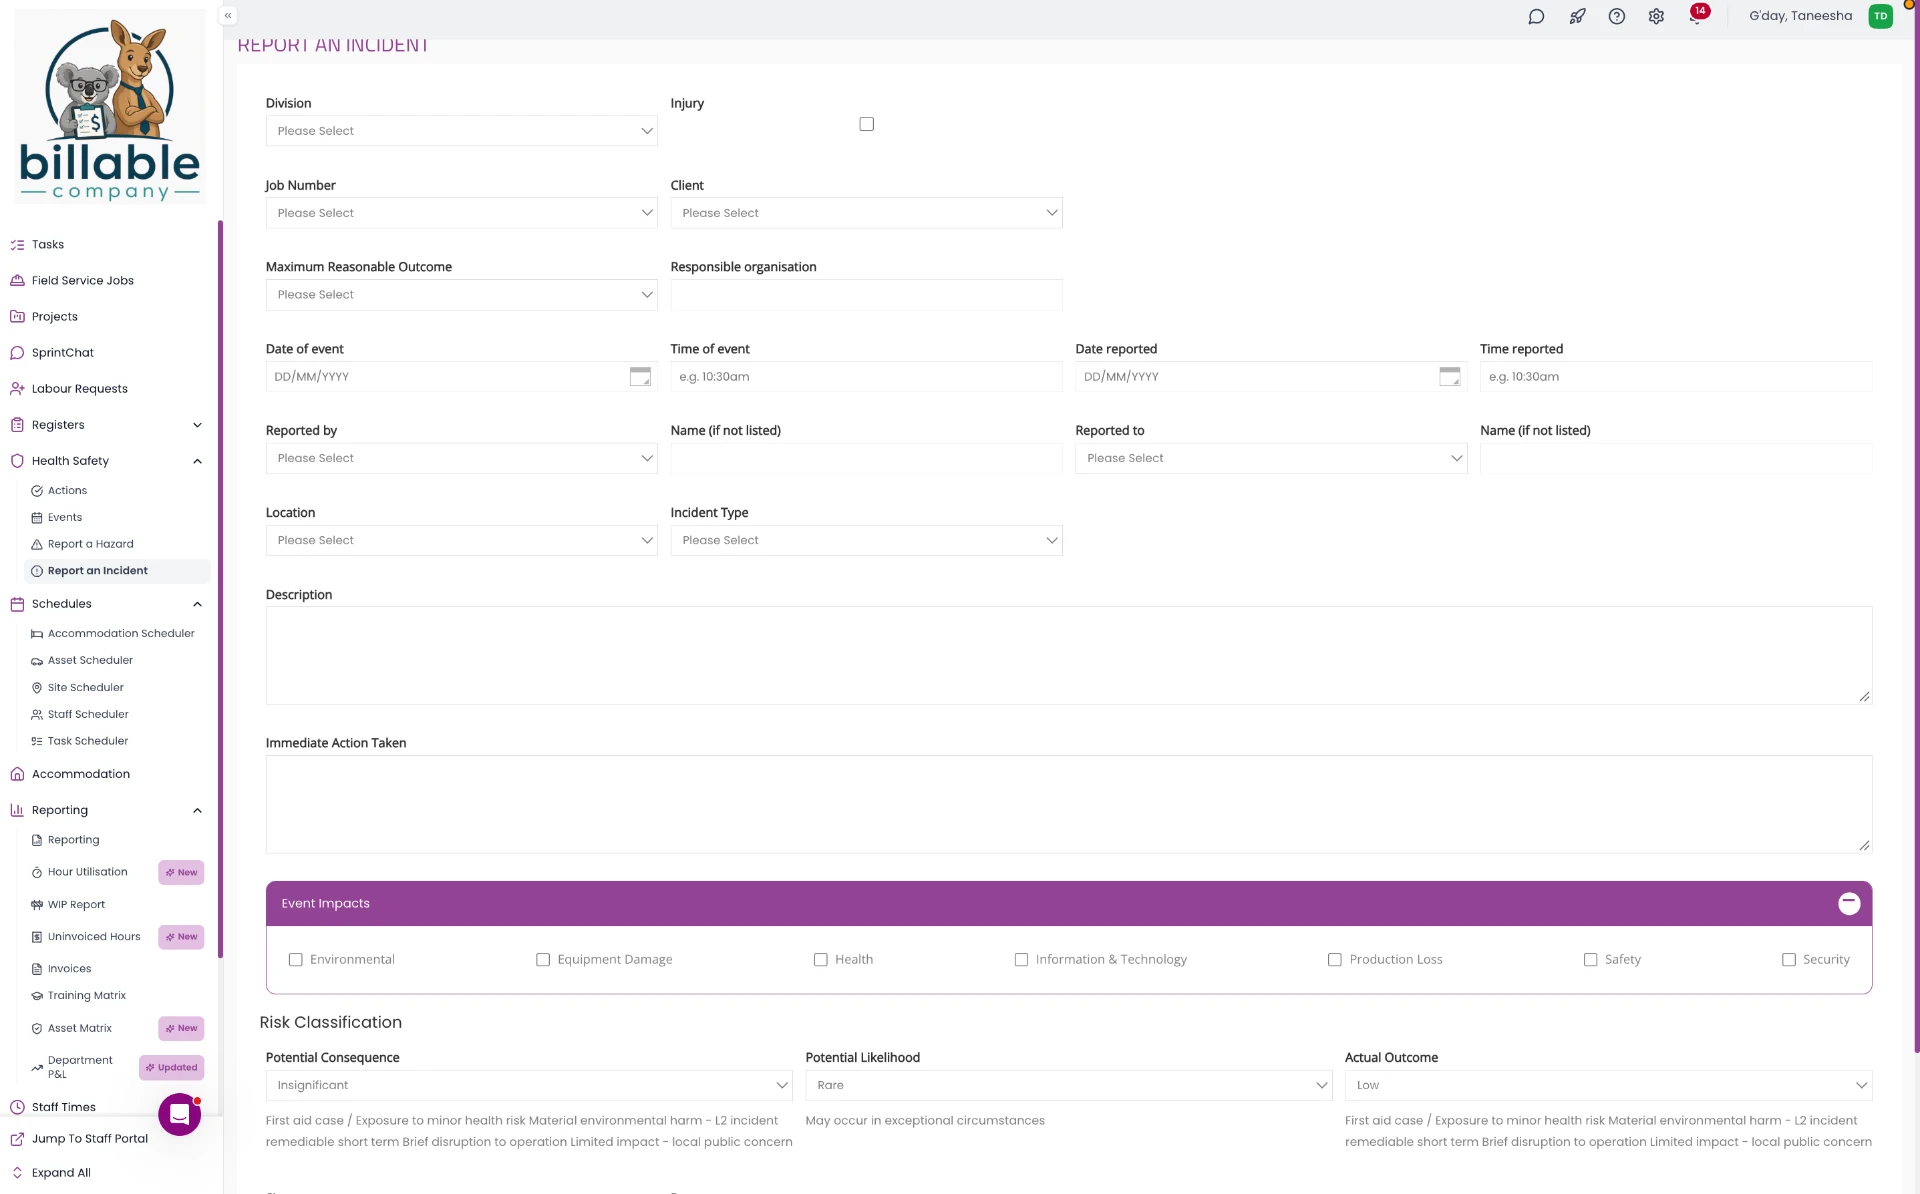The image size is (1920, 1194).
Task: Go to Projects in sidebar
Action: 55,316
